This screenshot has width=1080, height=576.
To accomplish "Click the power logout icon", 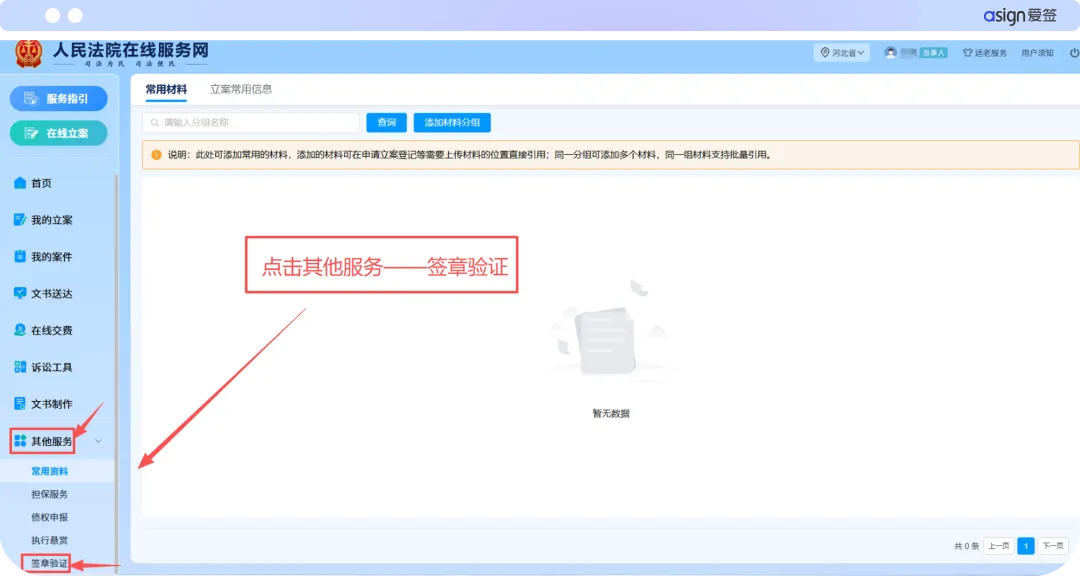I will [x=1074, y=53].
